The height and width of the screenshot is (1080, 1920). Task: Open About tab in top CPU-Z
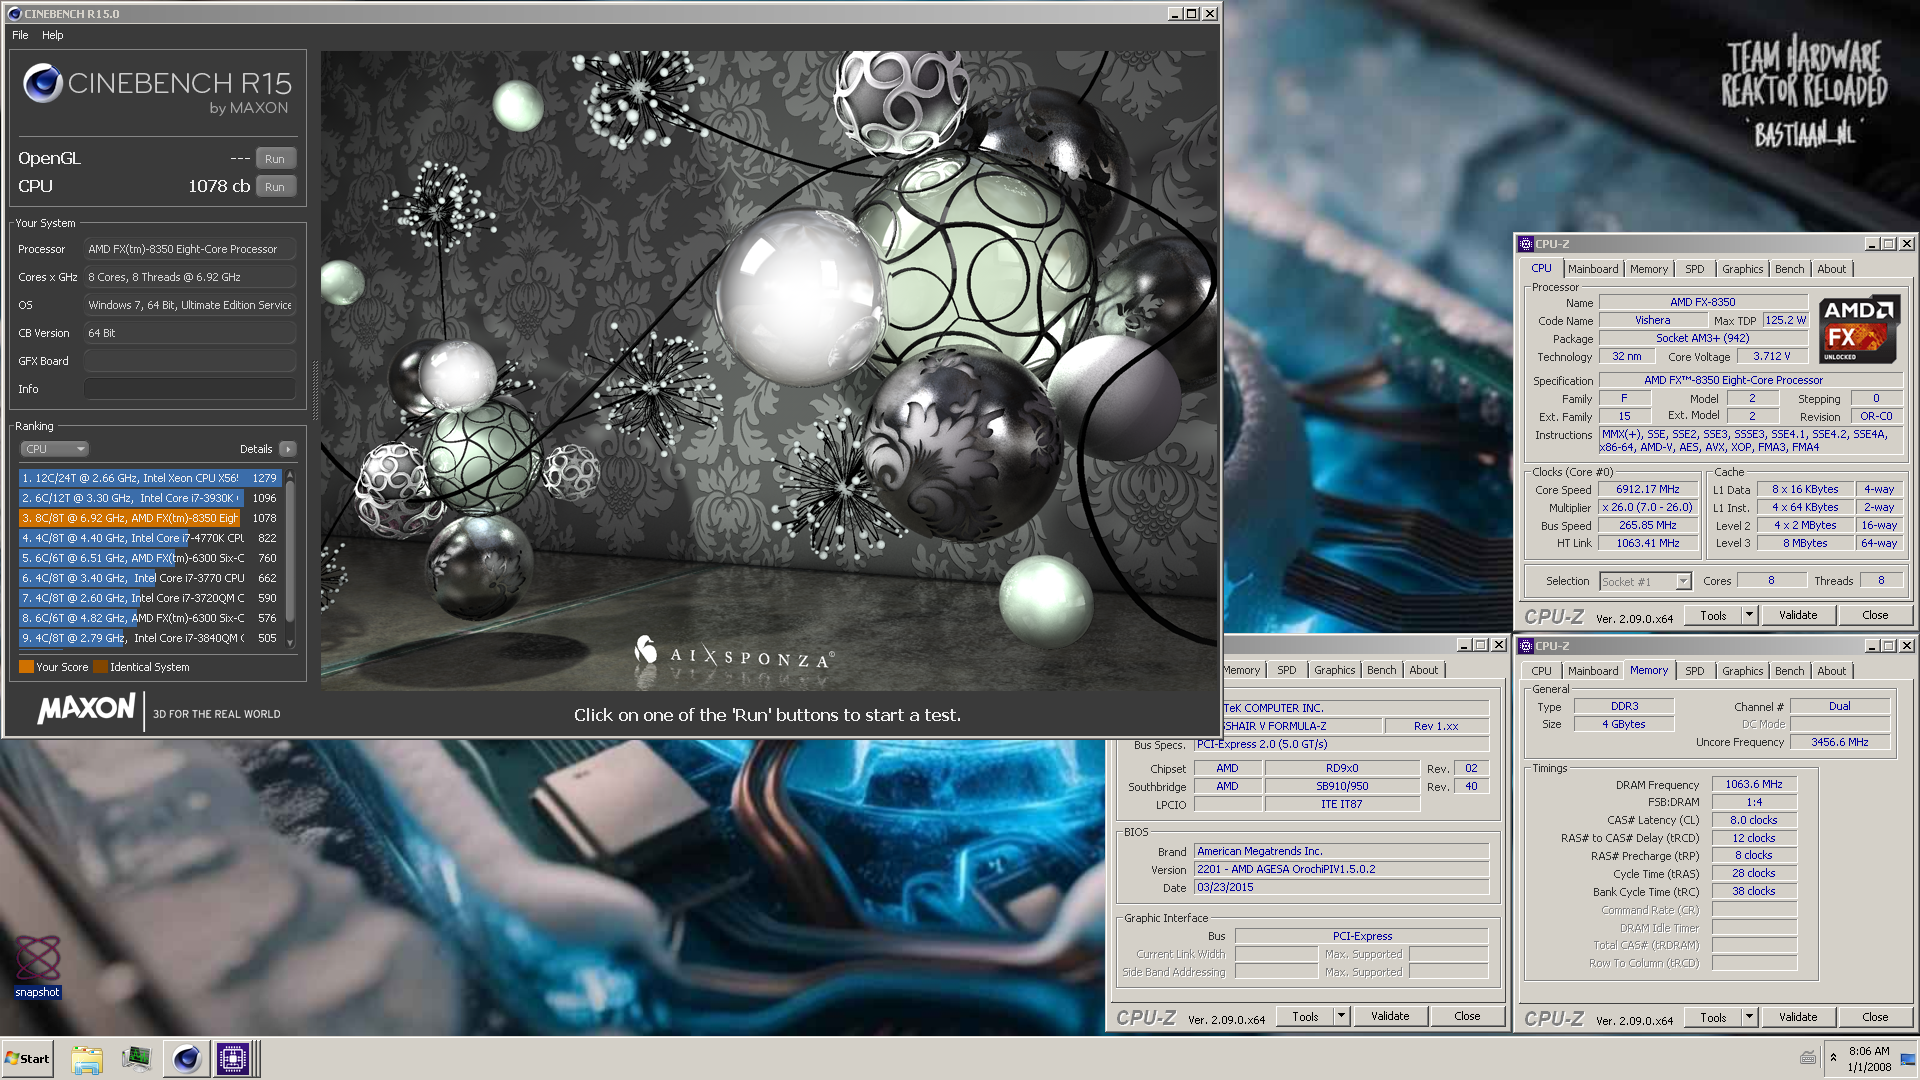1831,269
